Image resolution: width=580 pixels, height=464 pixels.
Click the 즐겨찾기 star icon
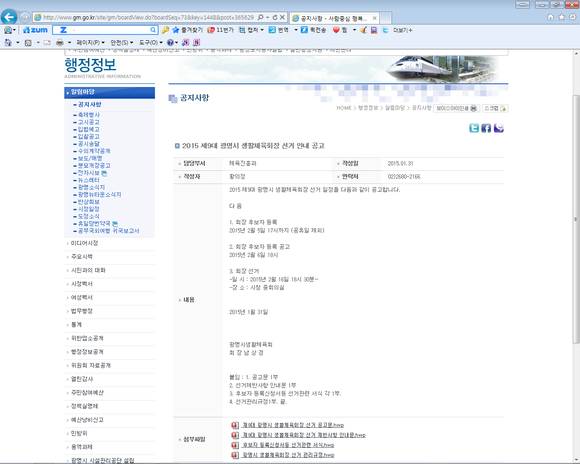pyautogui.click(x=176, y=30)
